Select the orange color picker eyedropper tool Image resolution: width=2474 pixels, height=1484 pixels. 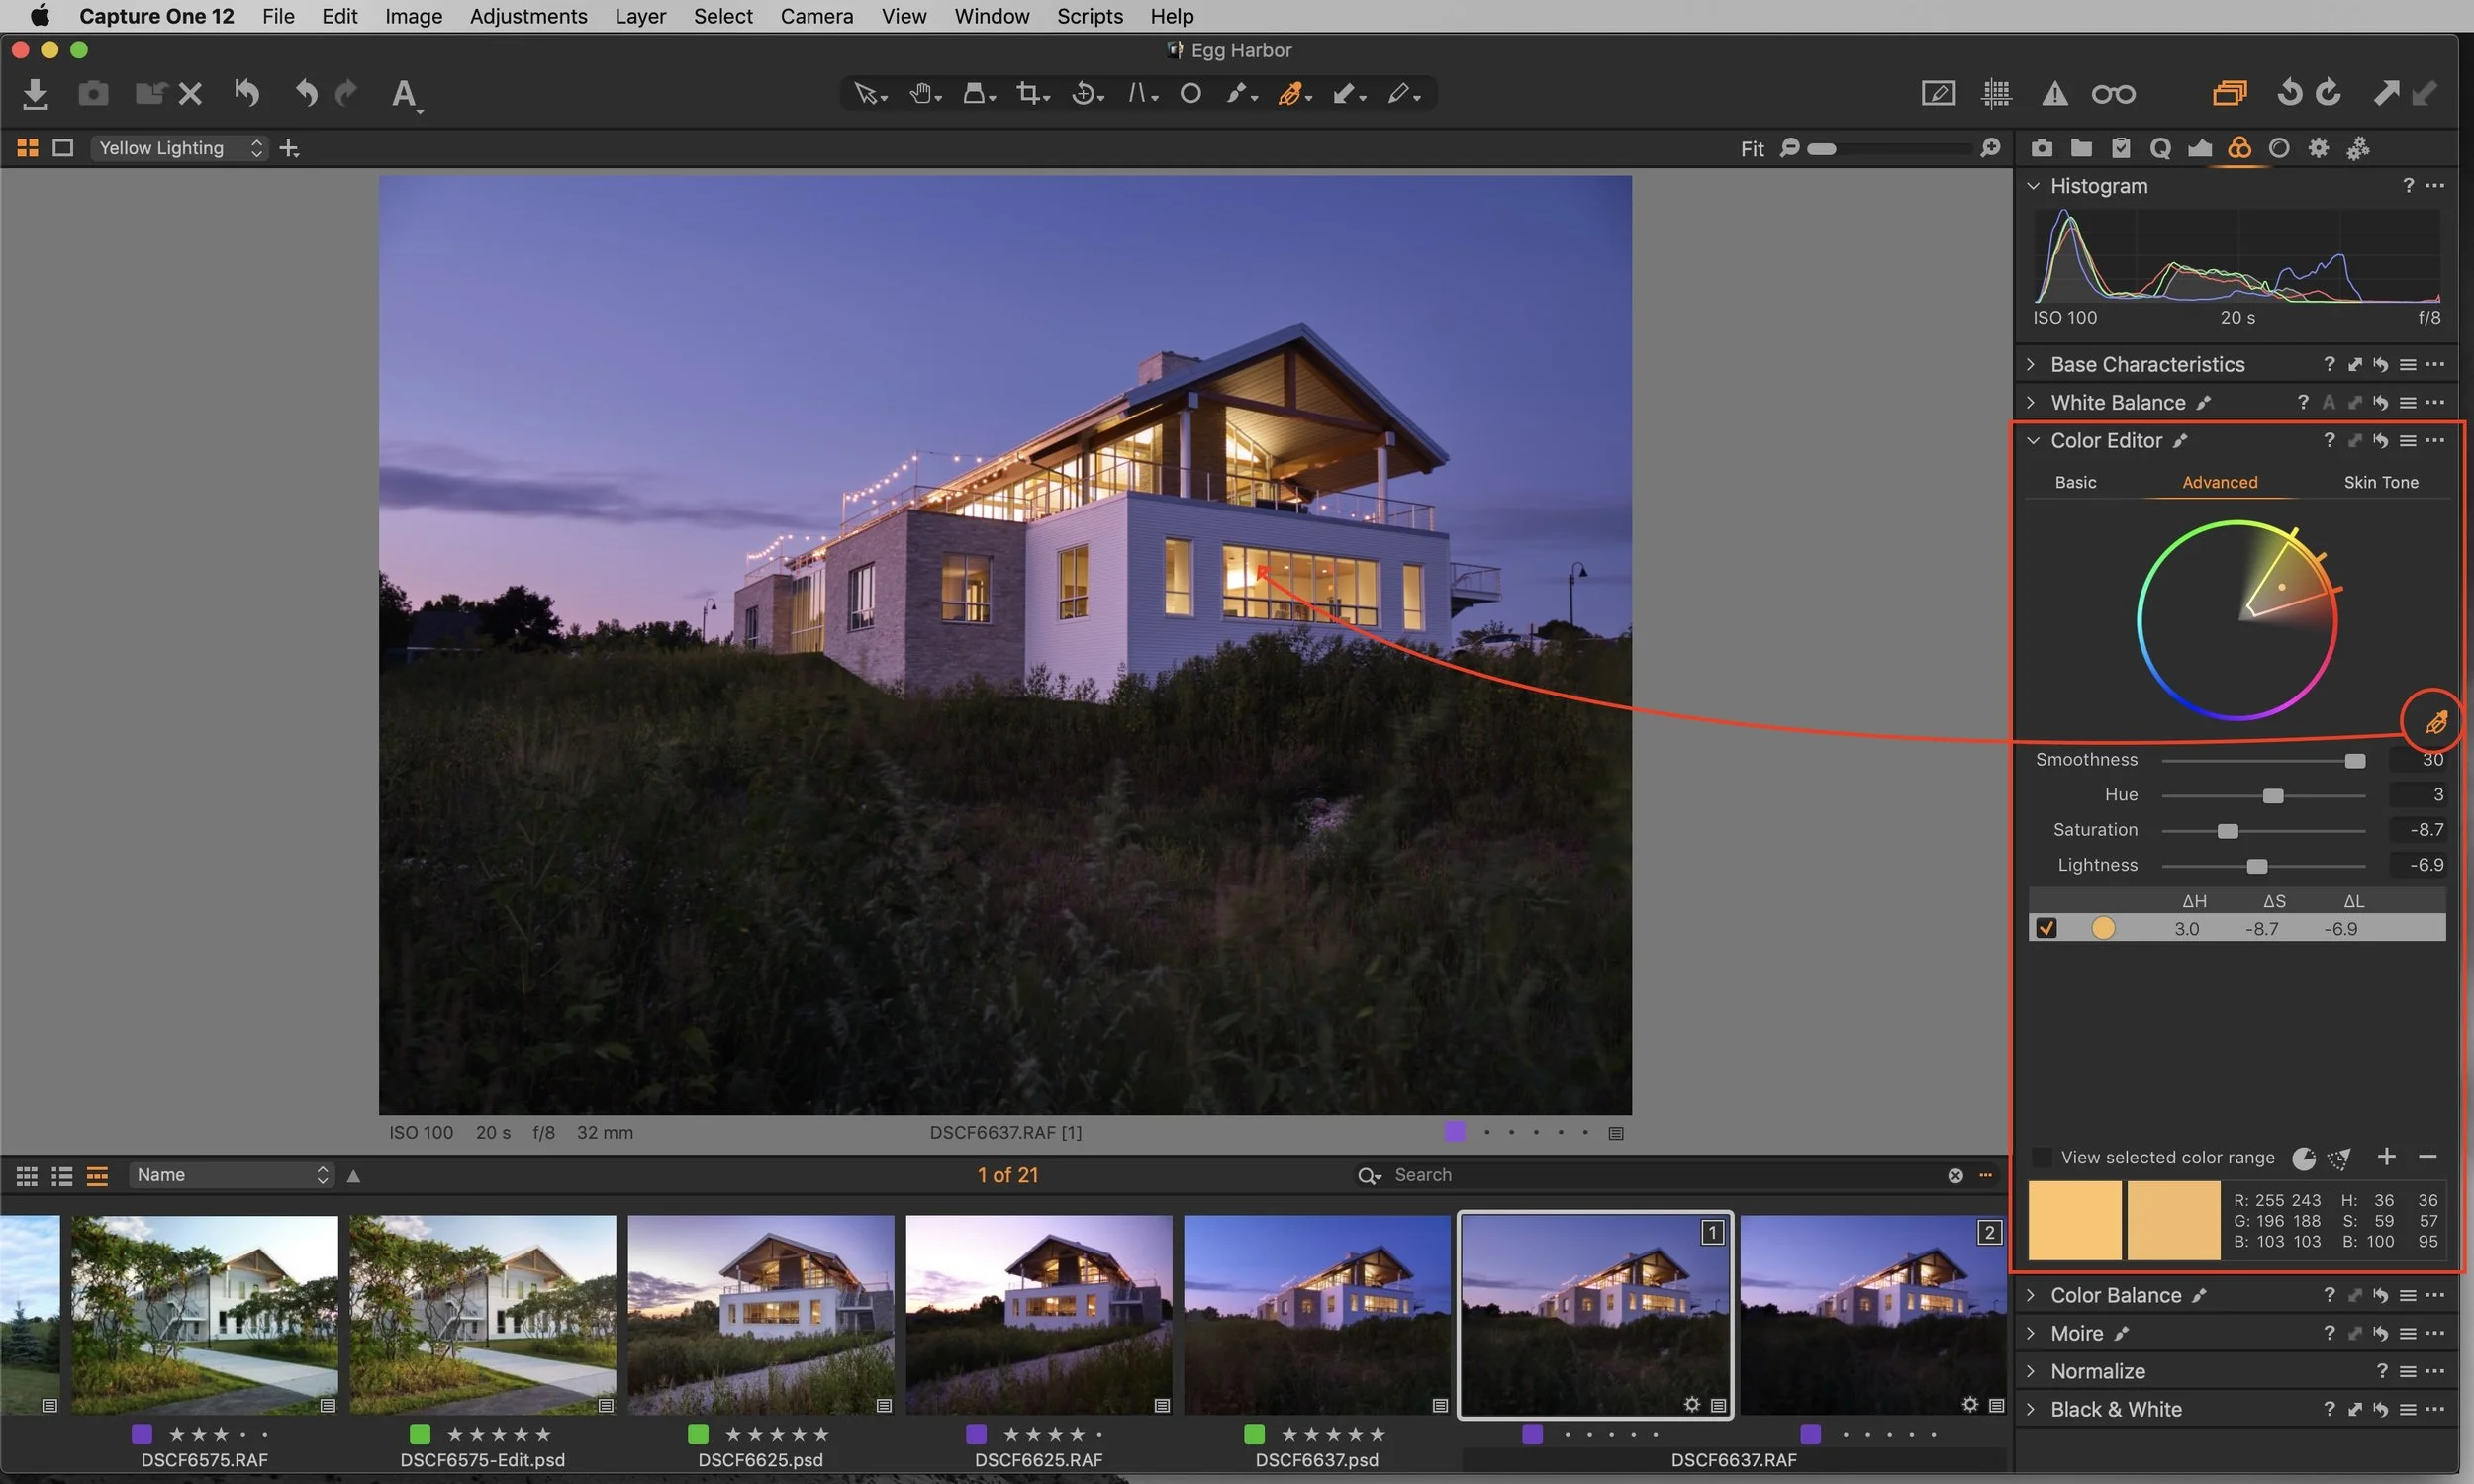click(x=1293, y=94)
